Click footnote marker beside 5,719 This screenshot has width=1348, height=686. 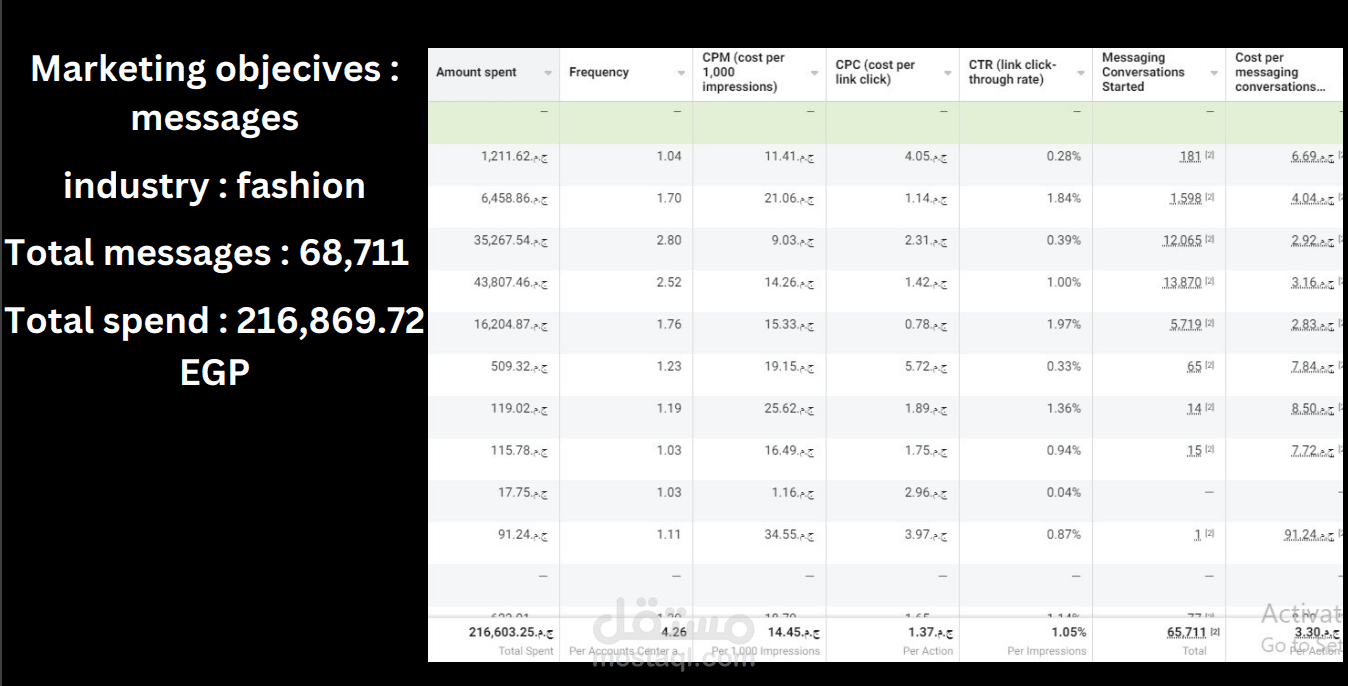tap(1210, 324)
